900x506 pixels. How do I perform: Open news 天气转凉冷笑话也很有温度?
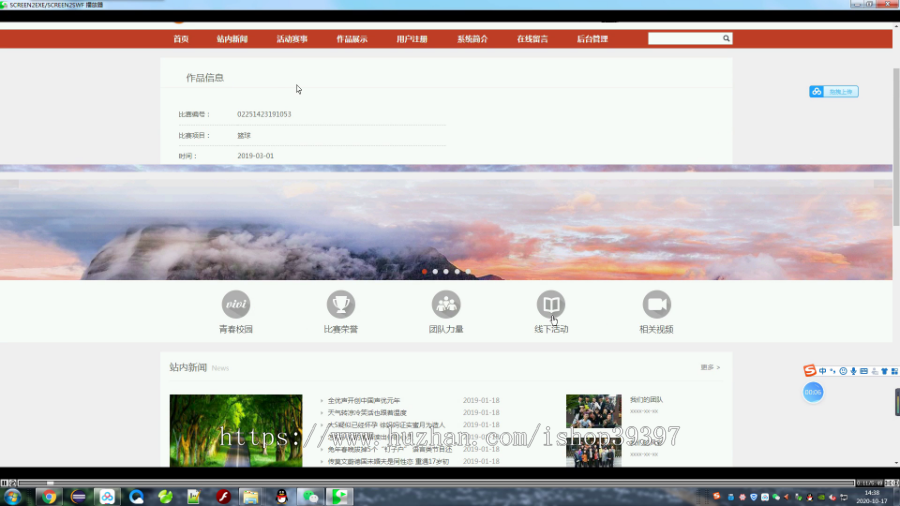(367, 412)
